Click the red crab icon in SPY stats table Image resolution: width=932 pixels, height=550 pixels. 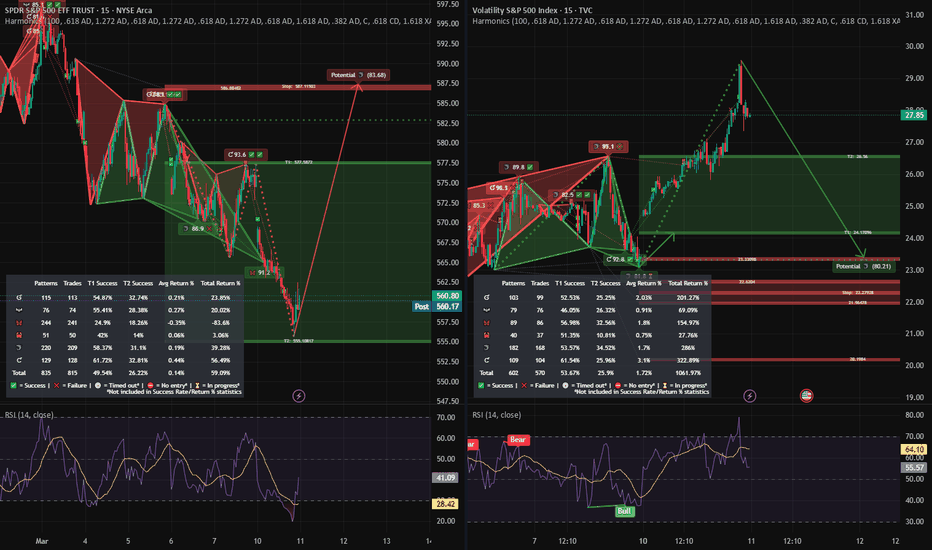tap(19, 335)
